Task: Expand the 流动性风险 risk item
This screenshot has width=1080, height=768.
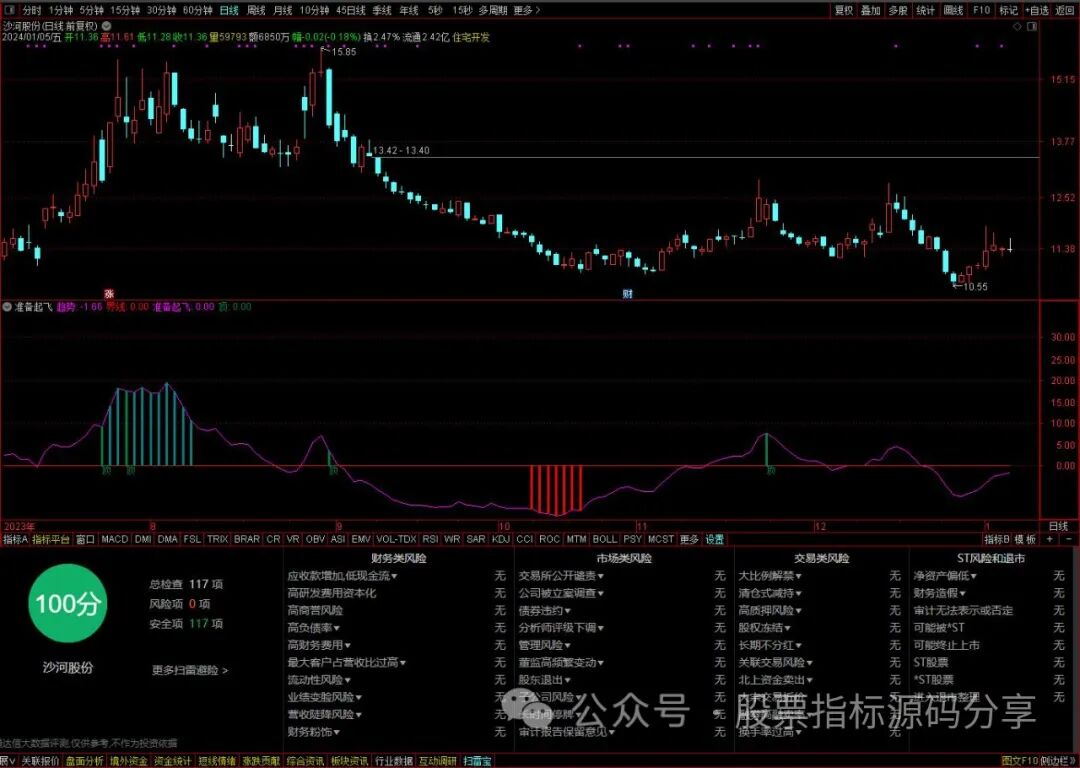Action: (x=319, y=680)
